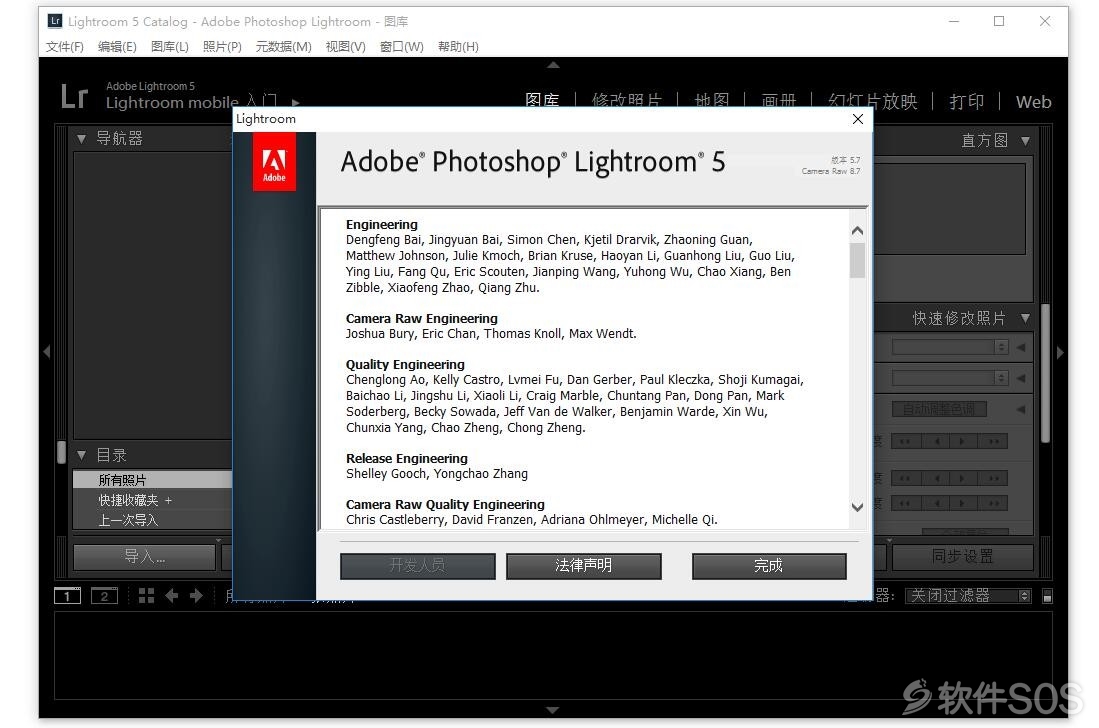Click the right panel vertical scrollbar
The height and width of the screenshot is (728, 1099).
click(x=1046, y=373)
